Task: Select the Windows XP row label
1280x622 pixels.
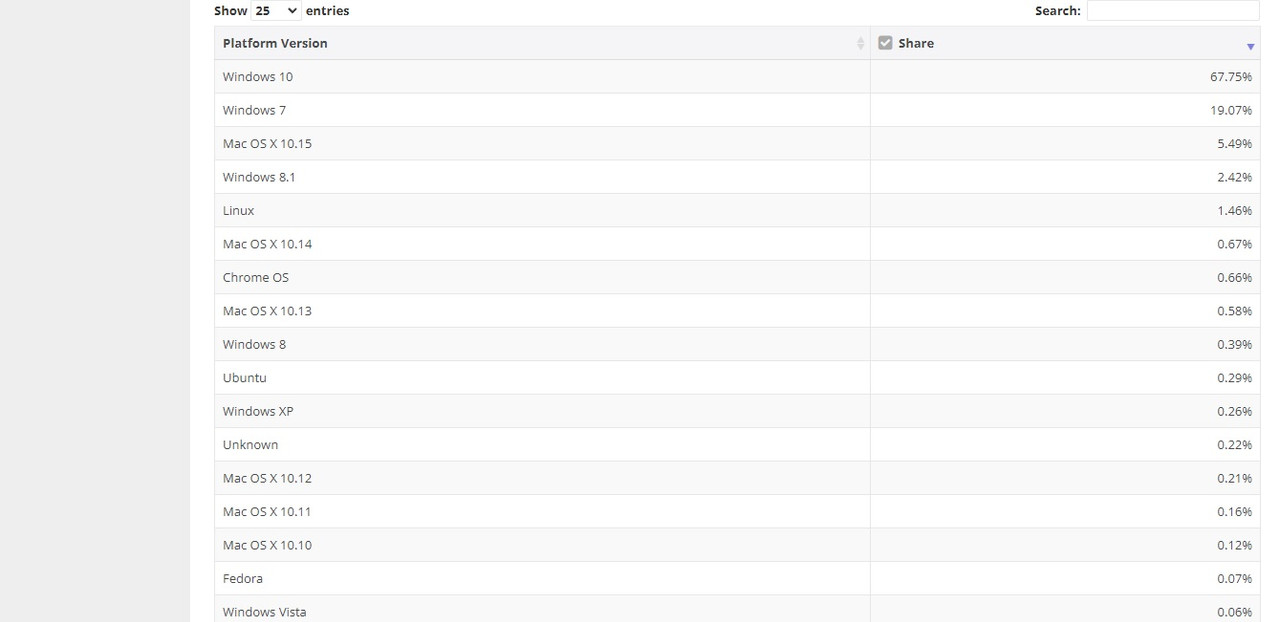Action: (258, 412)
